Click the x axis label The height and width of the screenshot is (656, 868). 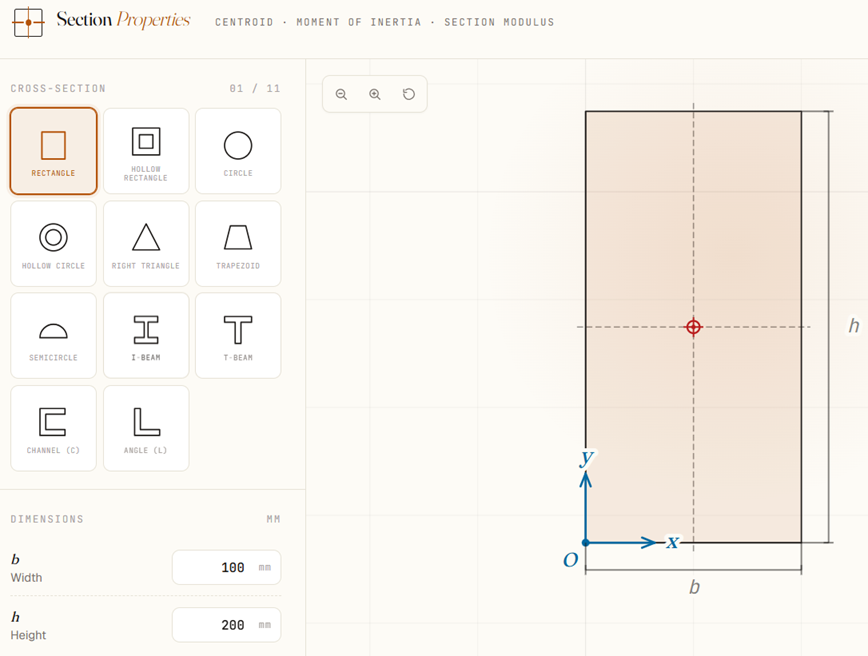pyautogui.click(x=672, y=541)
